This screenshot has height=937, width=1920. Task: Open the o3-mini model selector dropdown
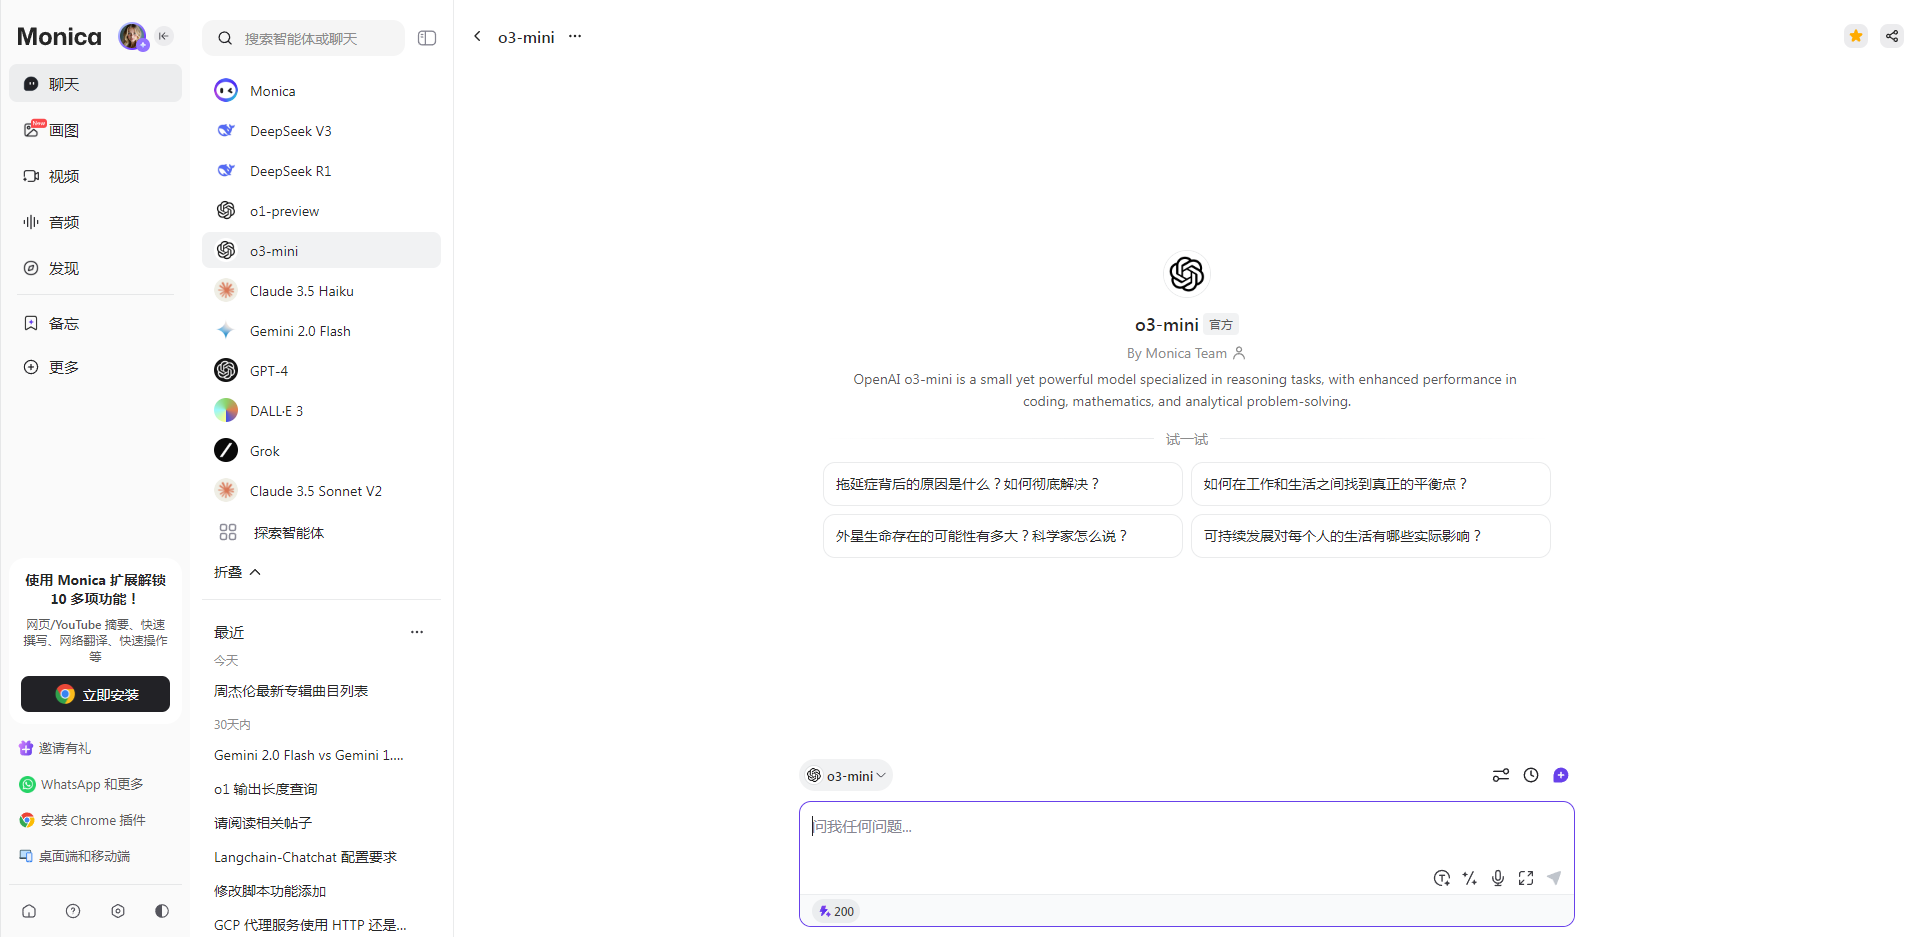[x=846, y=776]
